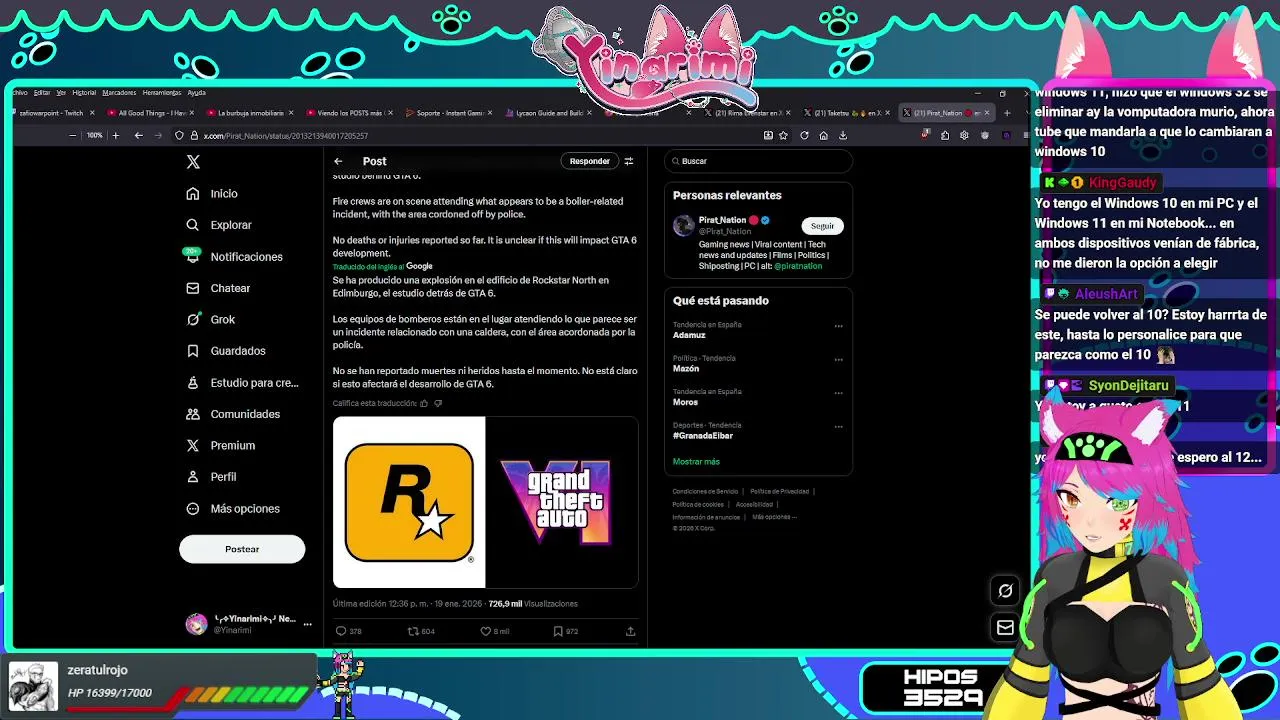Open the Historial browser menu
Viewport: 1280px width, 720px height.
[84, 93]
